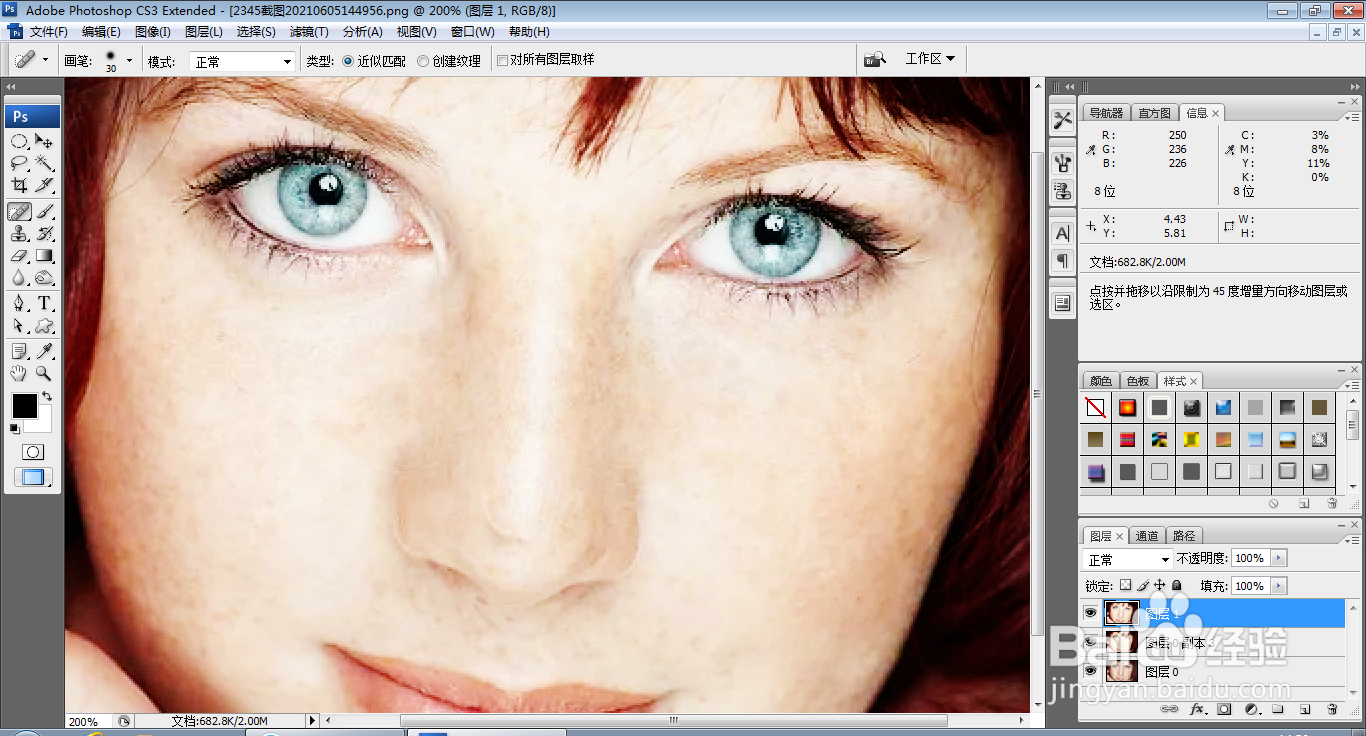Open 不透明度 opacity slider arrow
Screen dimensions: 1366x736
(1280, 558)
